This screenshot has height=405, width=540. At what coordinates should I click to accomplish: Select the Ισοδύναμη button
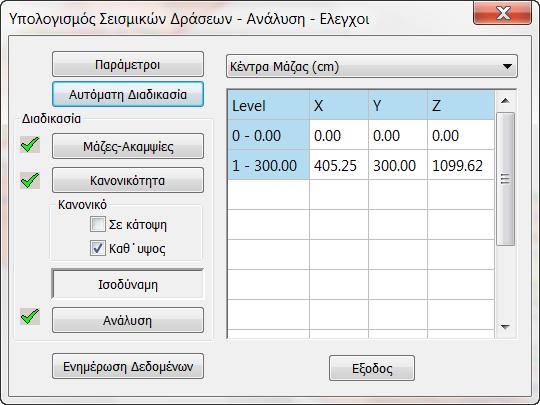[128, 284]
